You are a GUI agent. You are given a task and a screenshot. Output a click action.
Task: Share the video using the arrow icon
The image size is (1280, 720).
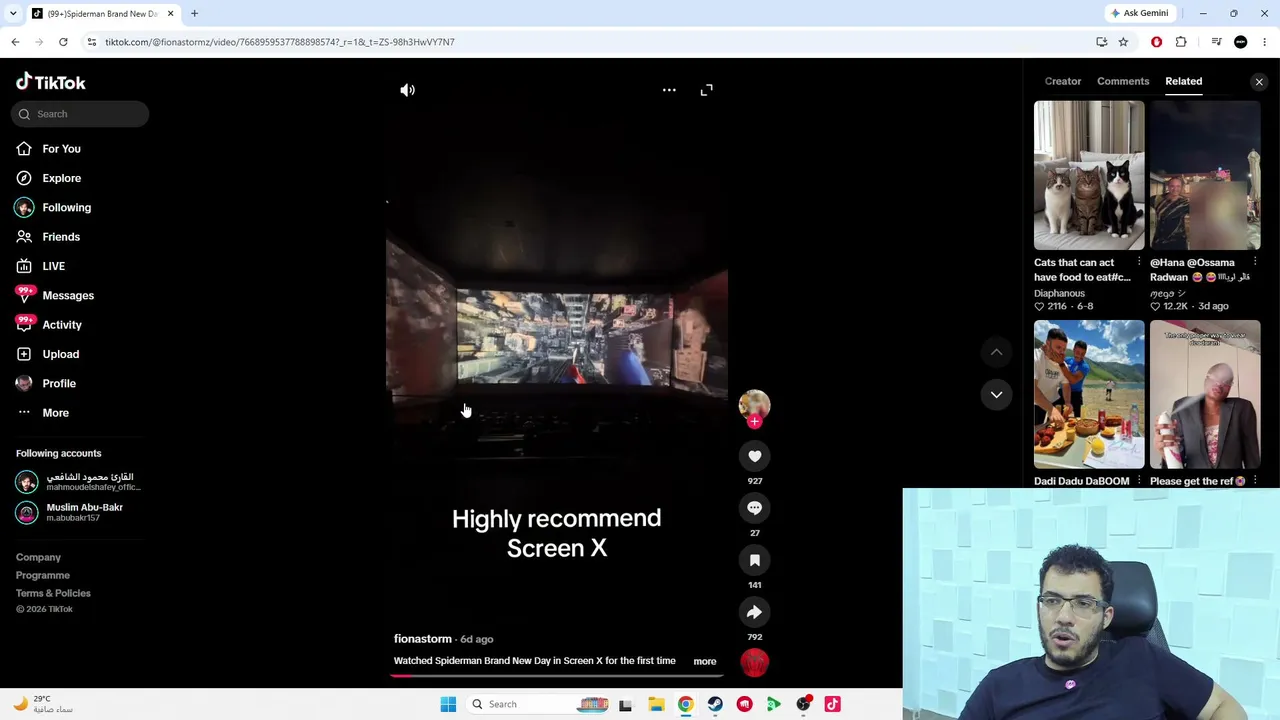(755, 612)
